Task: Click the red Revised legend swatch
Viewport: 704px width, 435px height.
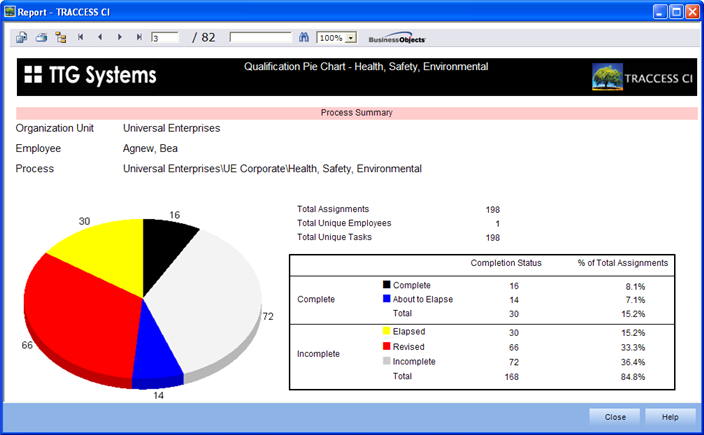Action: pyautogui.click(x=387, y=346)
